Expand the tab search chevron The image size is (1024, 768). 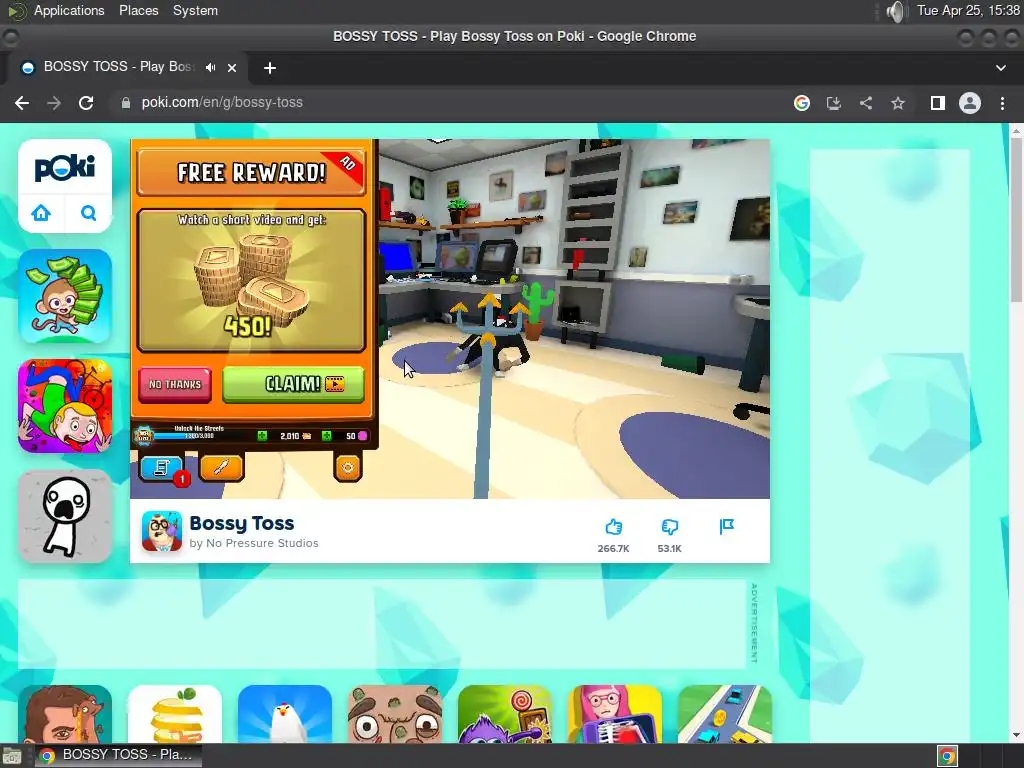(x=1000, y=67)
